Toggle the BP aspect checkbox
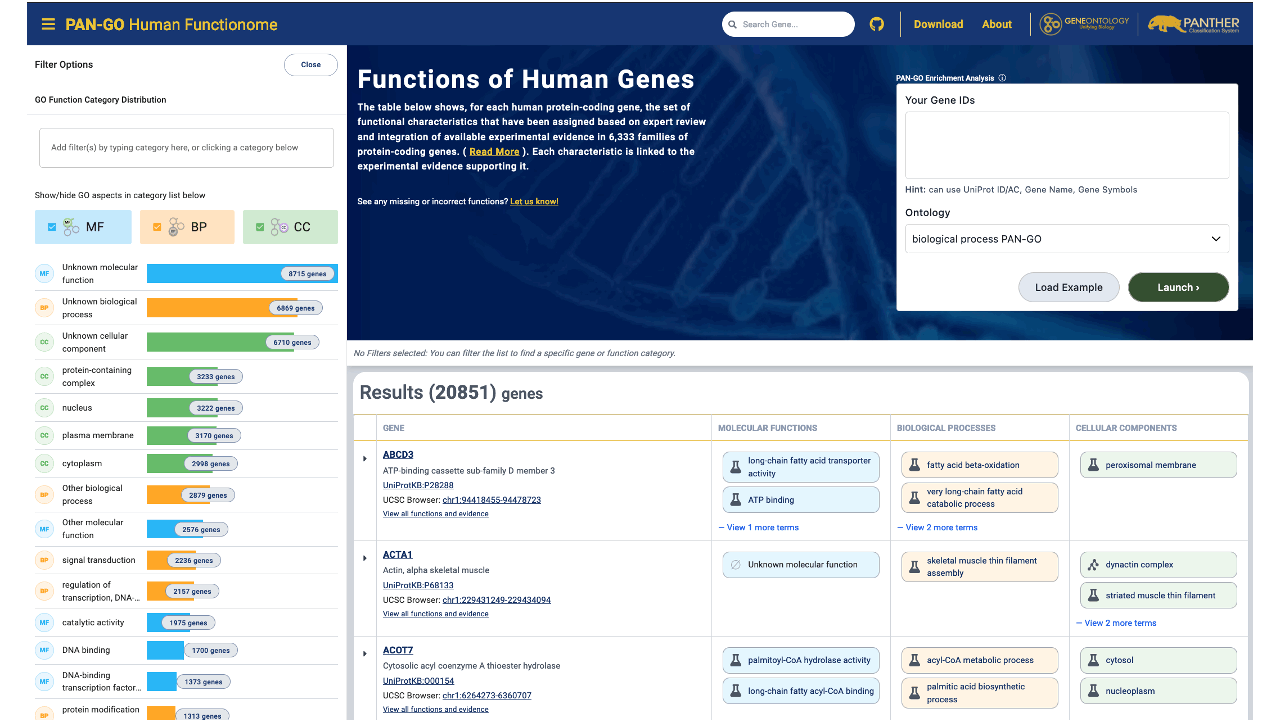The image size is (1280, 720). (156, 227)
